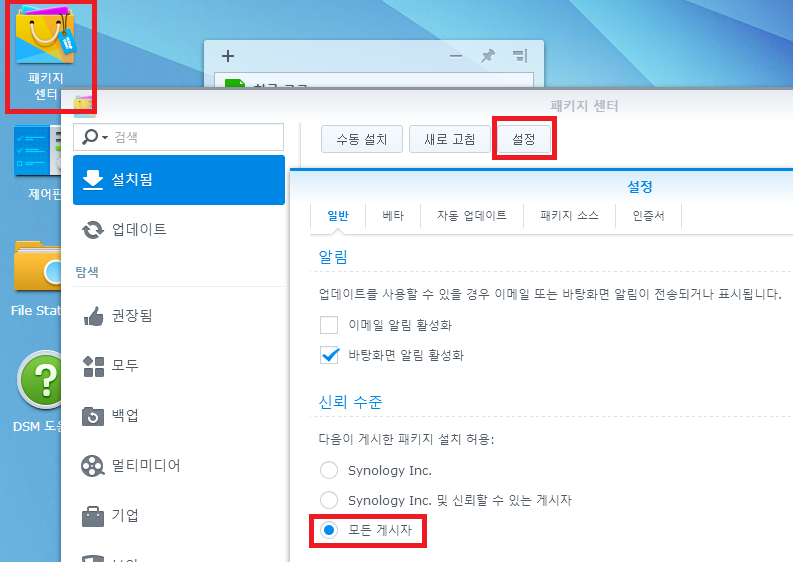Switch to the 자동 업데이트 tab

pyautogui.click(x=471, y=215)
